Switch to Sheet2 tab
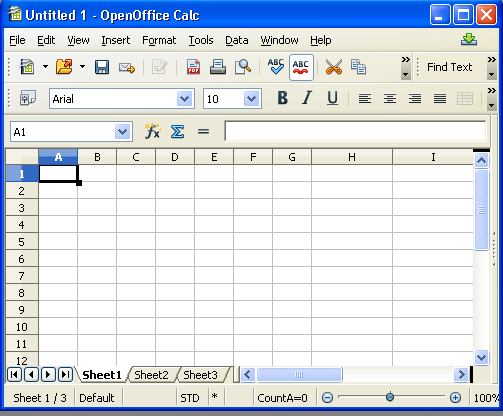 (x=151, y=375)
